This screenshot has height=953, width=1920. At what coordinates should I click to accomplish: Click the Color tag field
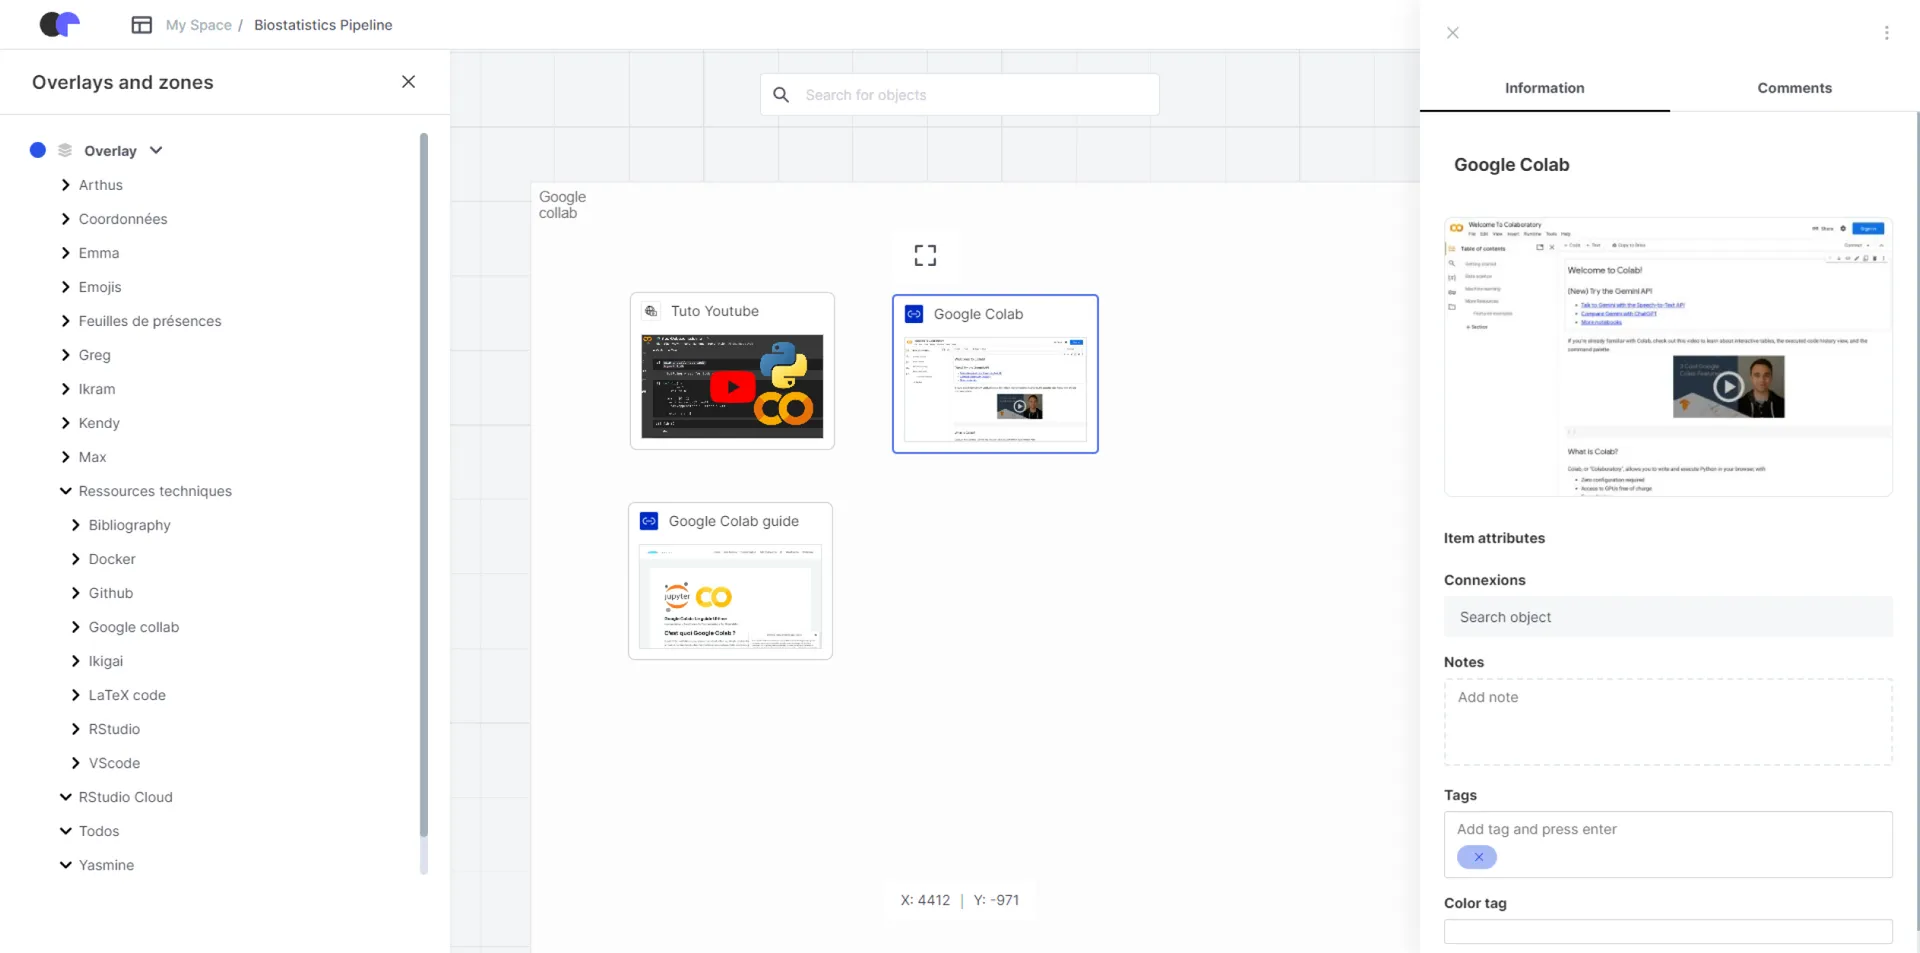1667,931
